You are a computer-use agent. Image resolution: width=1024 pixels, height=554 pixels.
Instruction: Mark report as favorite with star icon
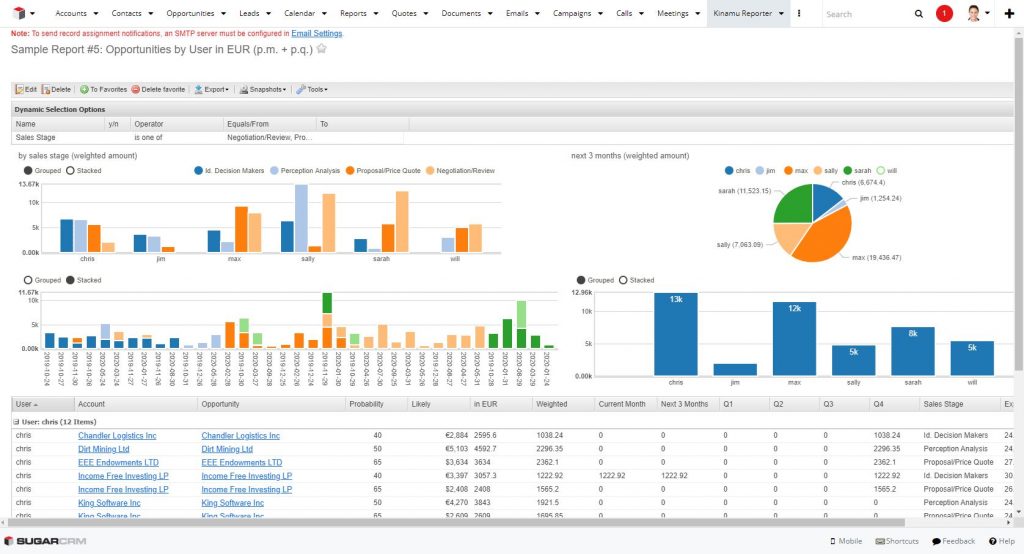[x=321, y=49]
